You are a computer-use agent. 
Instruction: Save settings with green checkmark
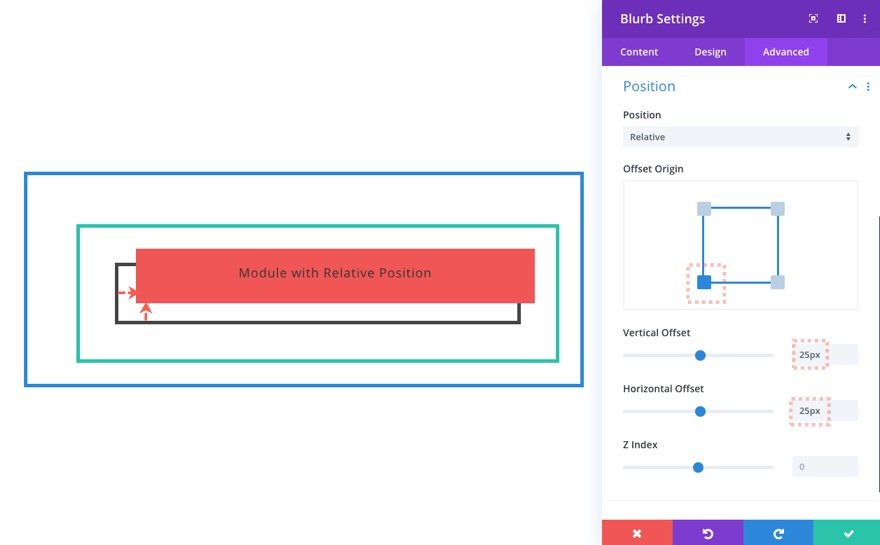pyautogui.click(x=847, y=533)
